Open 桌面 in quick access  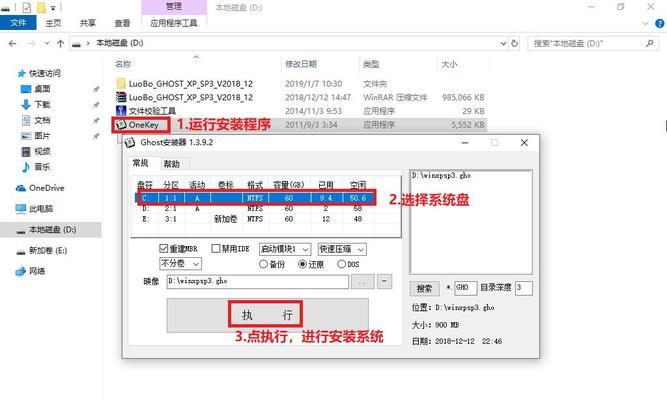42,89
